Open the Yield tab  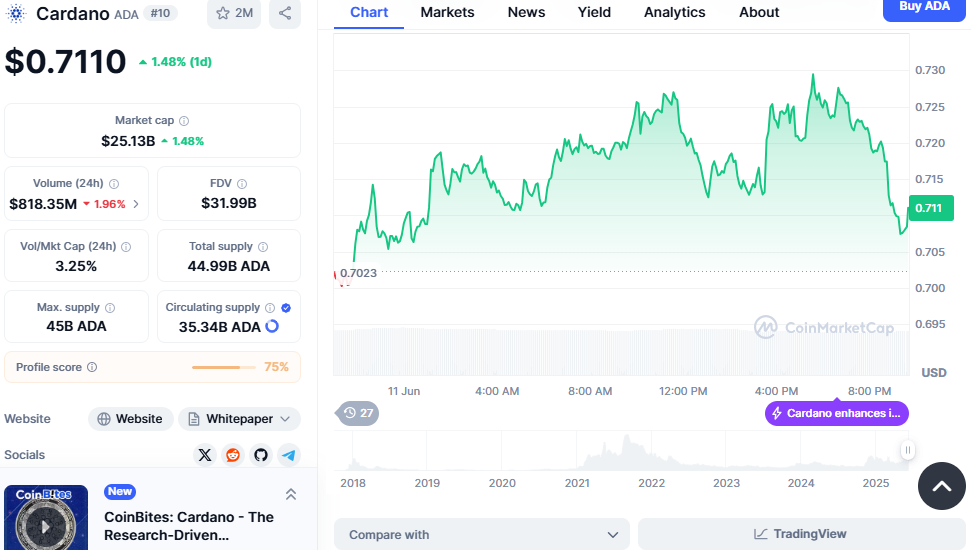(594, 12)
